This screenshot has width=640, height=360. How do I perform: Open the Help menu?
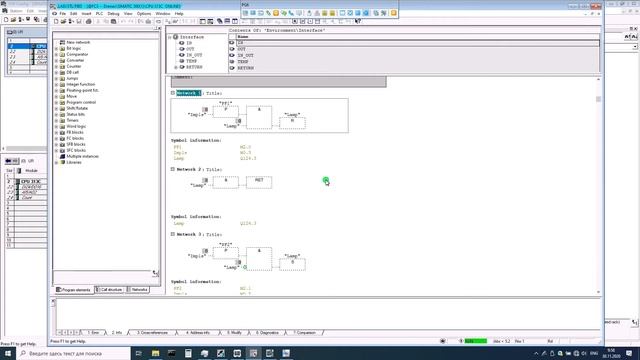(179, 13)
